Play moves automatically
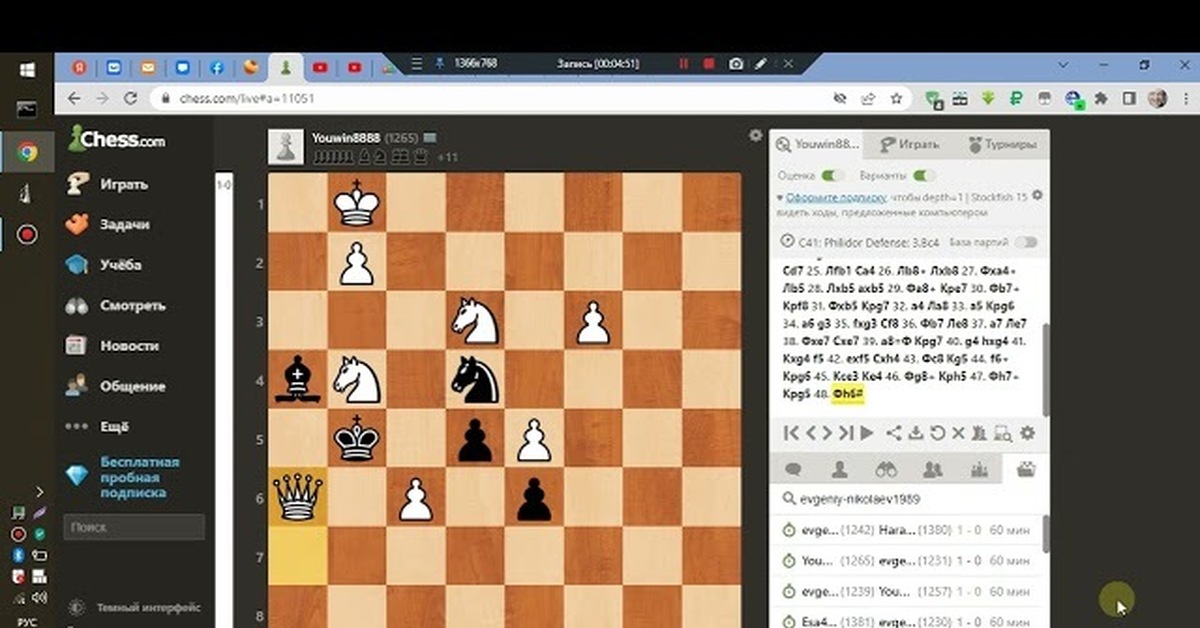The height and width of the screenshot is (628, 1200). [x=867, y=434]
